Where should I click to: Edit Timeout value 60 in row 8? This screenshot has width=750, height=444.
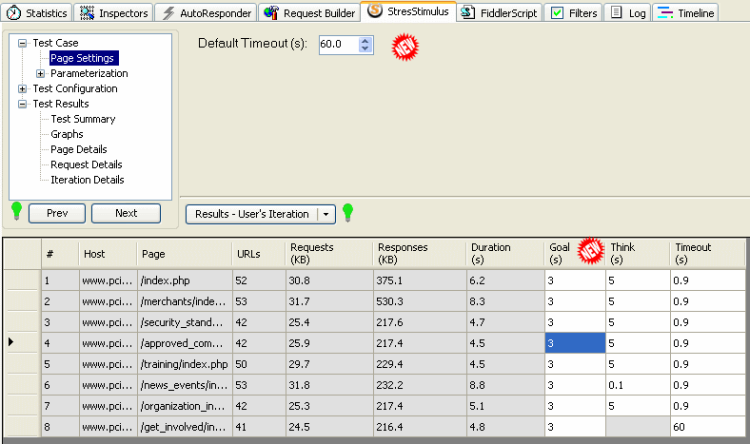pyautogui.click(x=708, y=427)
